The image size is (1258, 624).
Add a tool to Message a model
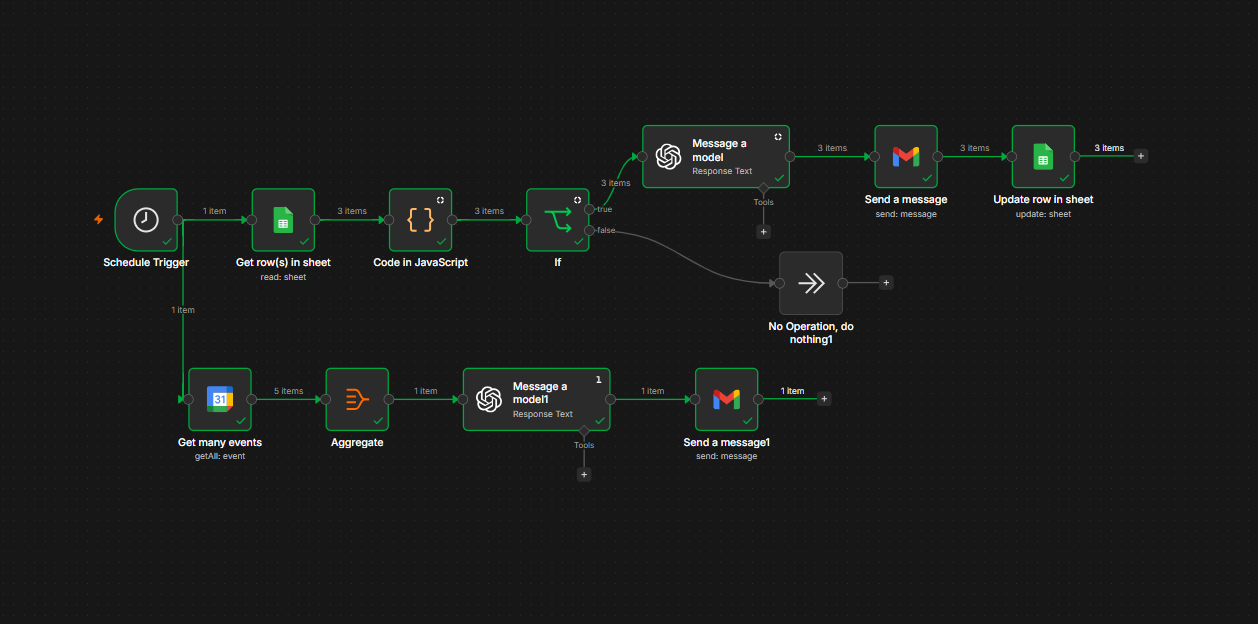click(763, 232)
